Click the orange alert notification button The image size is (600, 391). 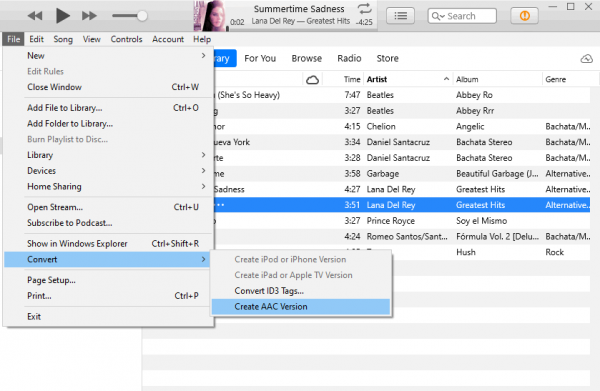(x=524, y=16)
